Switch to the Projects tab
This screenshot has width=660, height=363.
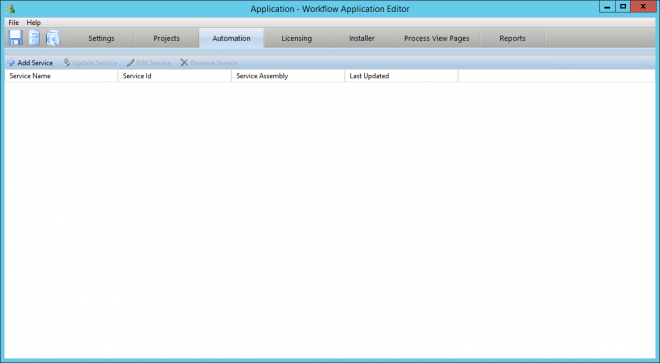click(x=166, y=38)
